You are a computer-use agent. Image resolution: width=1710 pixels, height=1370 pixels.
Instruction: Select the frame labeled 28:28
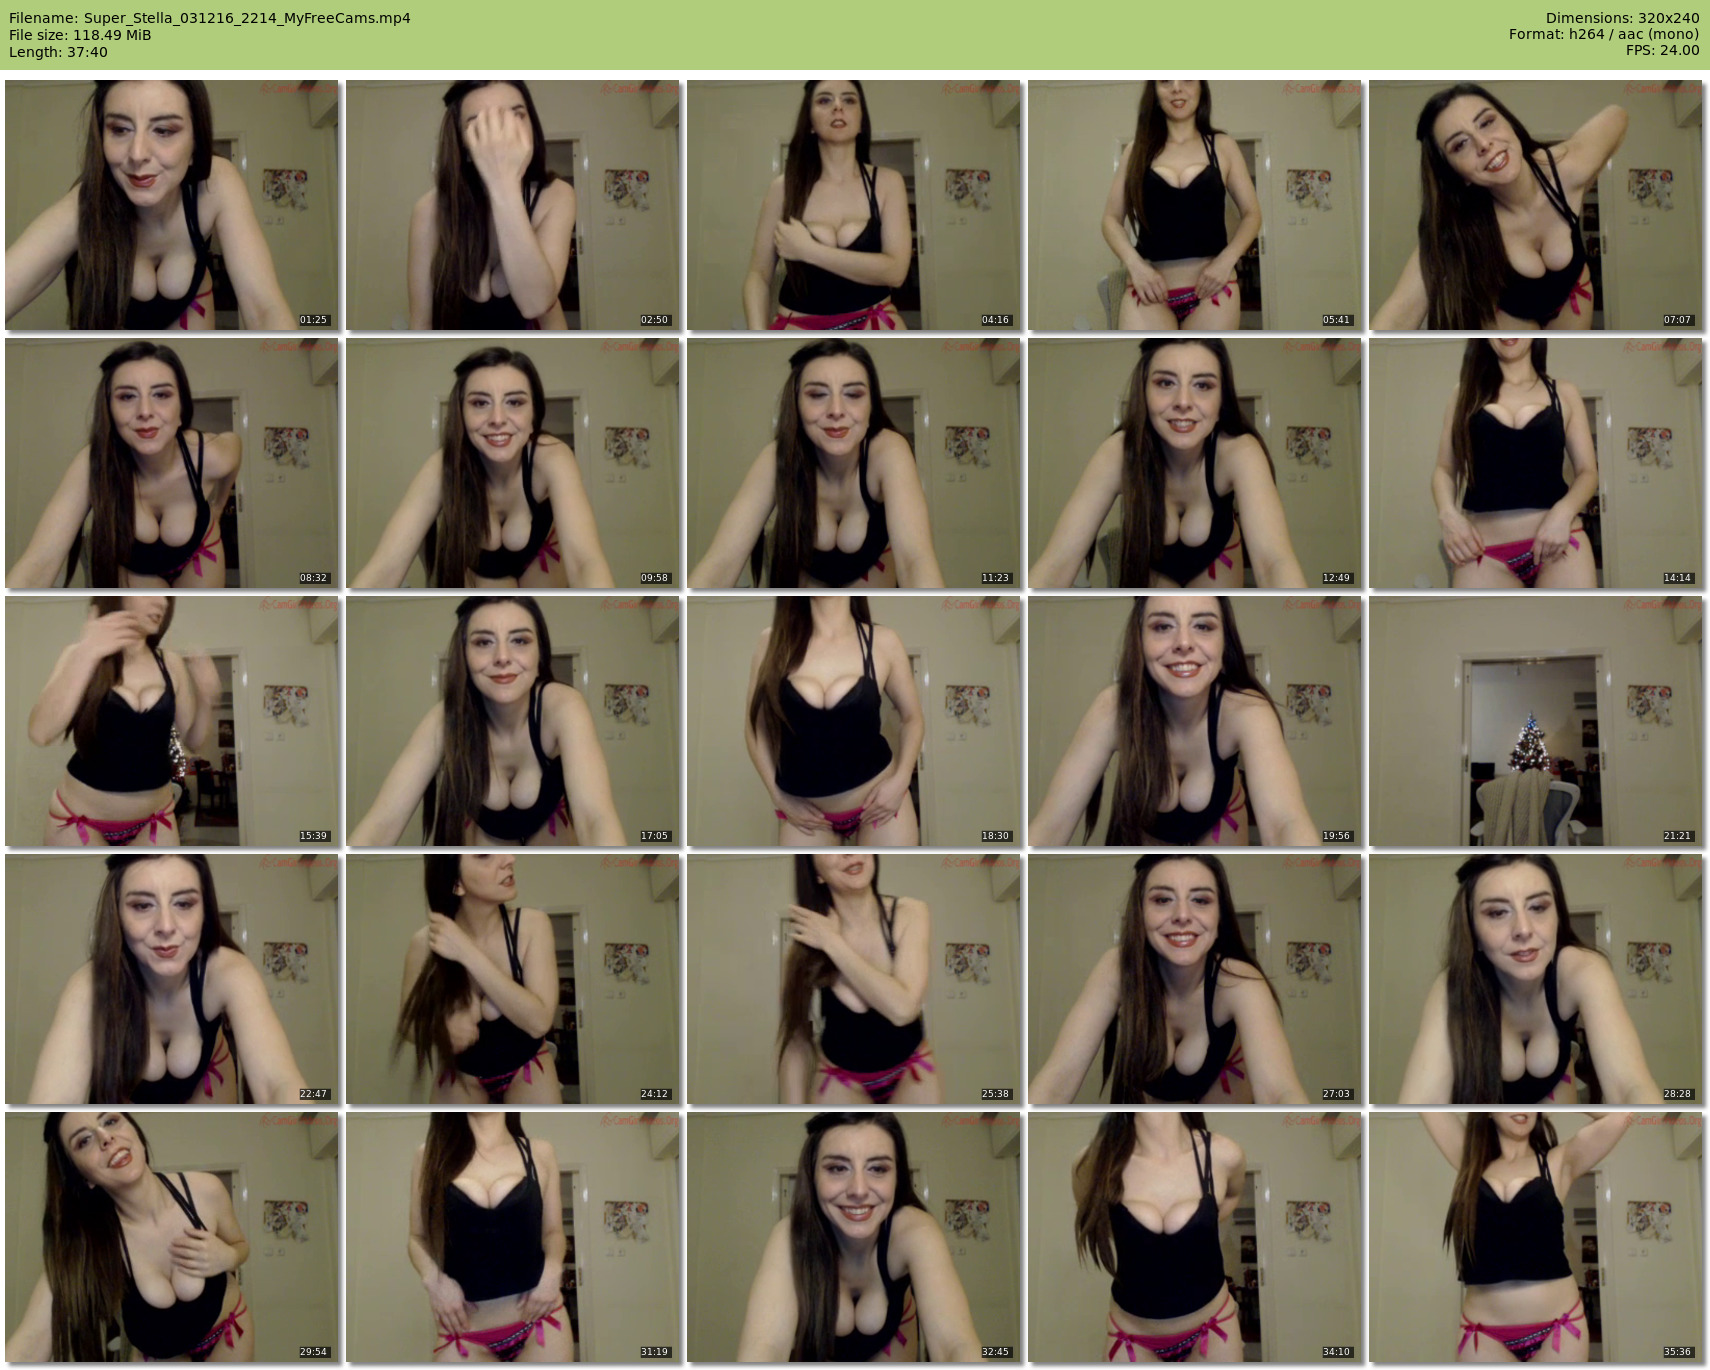[x=1536, y=979]
